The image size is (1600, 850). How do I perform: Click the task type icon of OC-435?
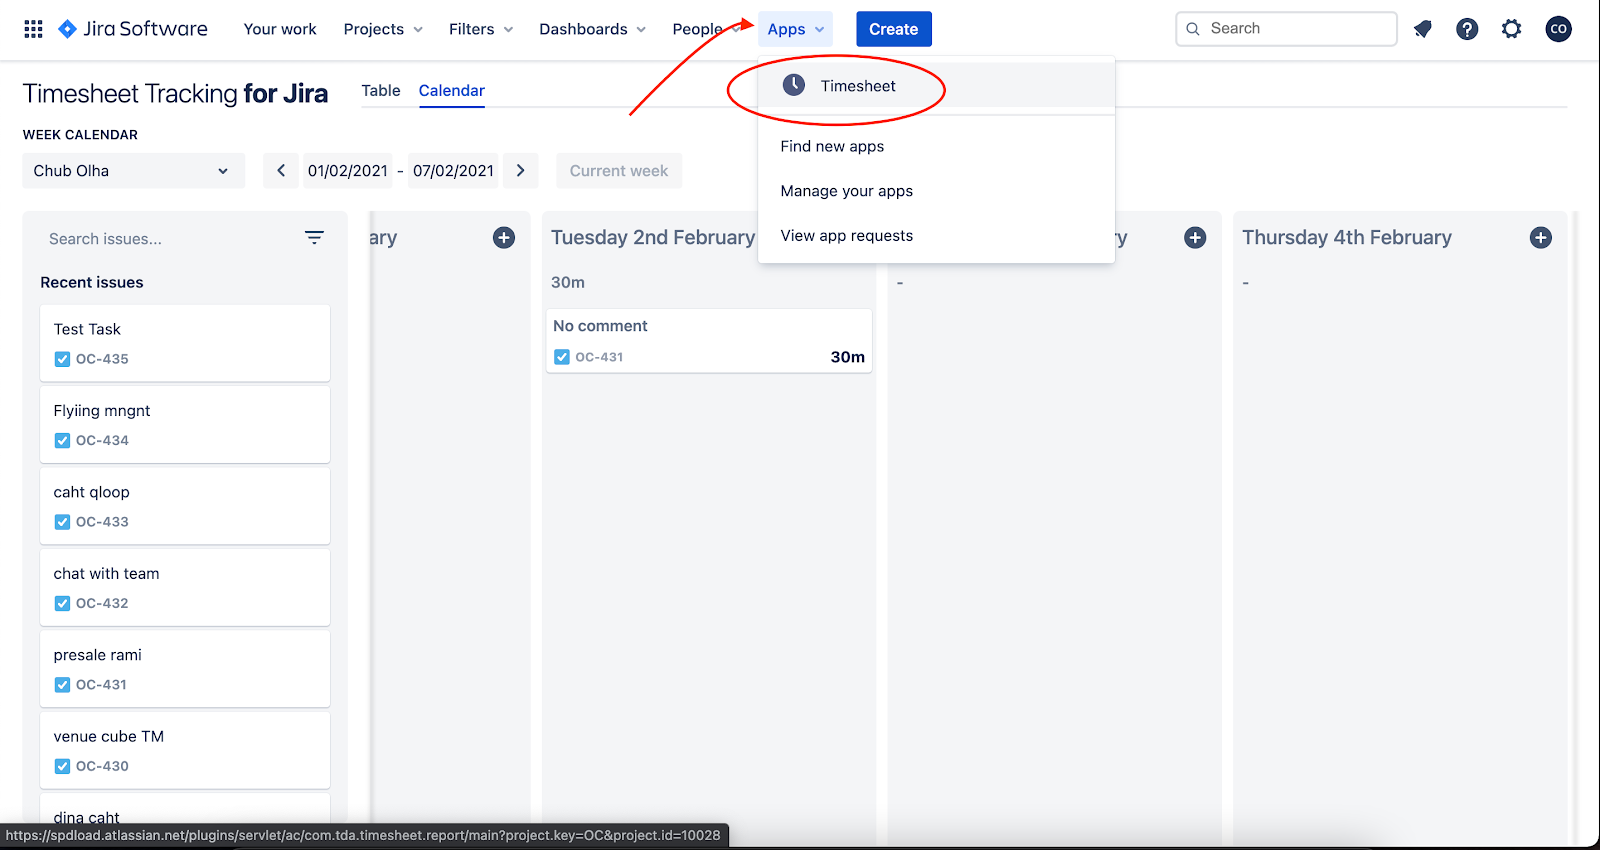tap(62, 359)
